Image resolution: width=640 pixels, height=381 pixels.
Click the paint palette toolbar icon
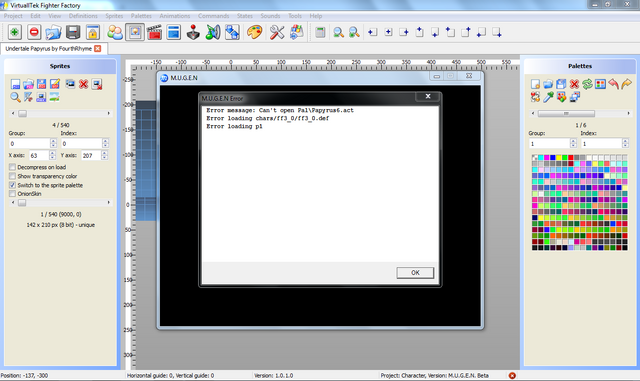254,32
